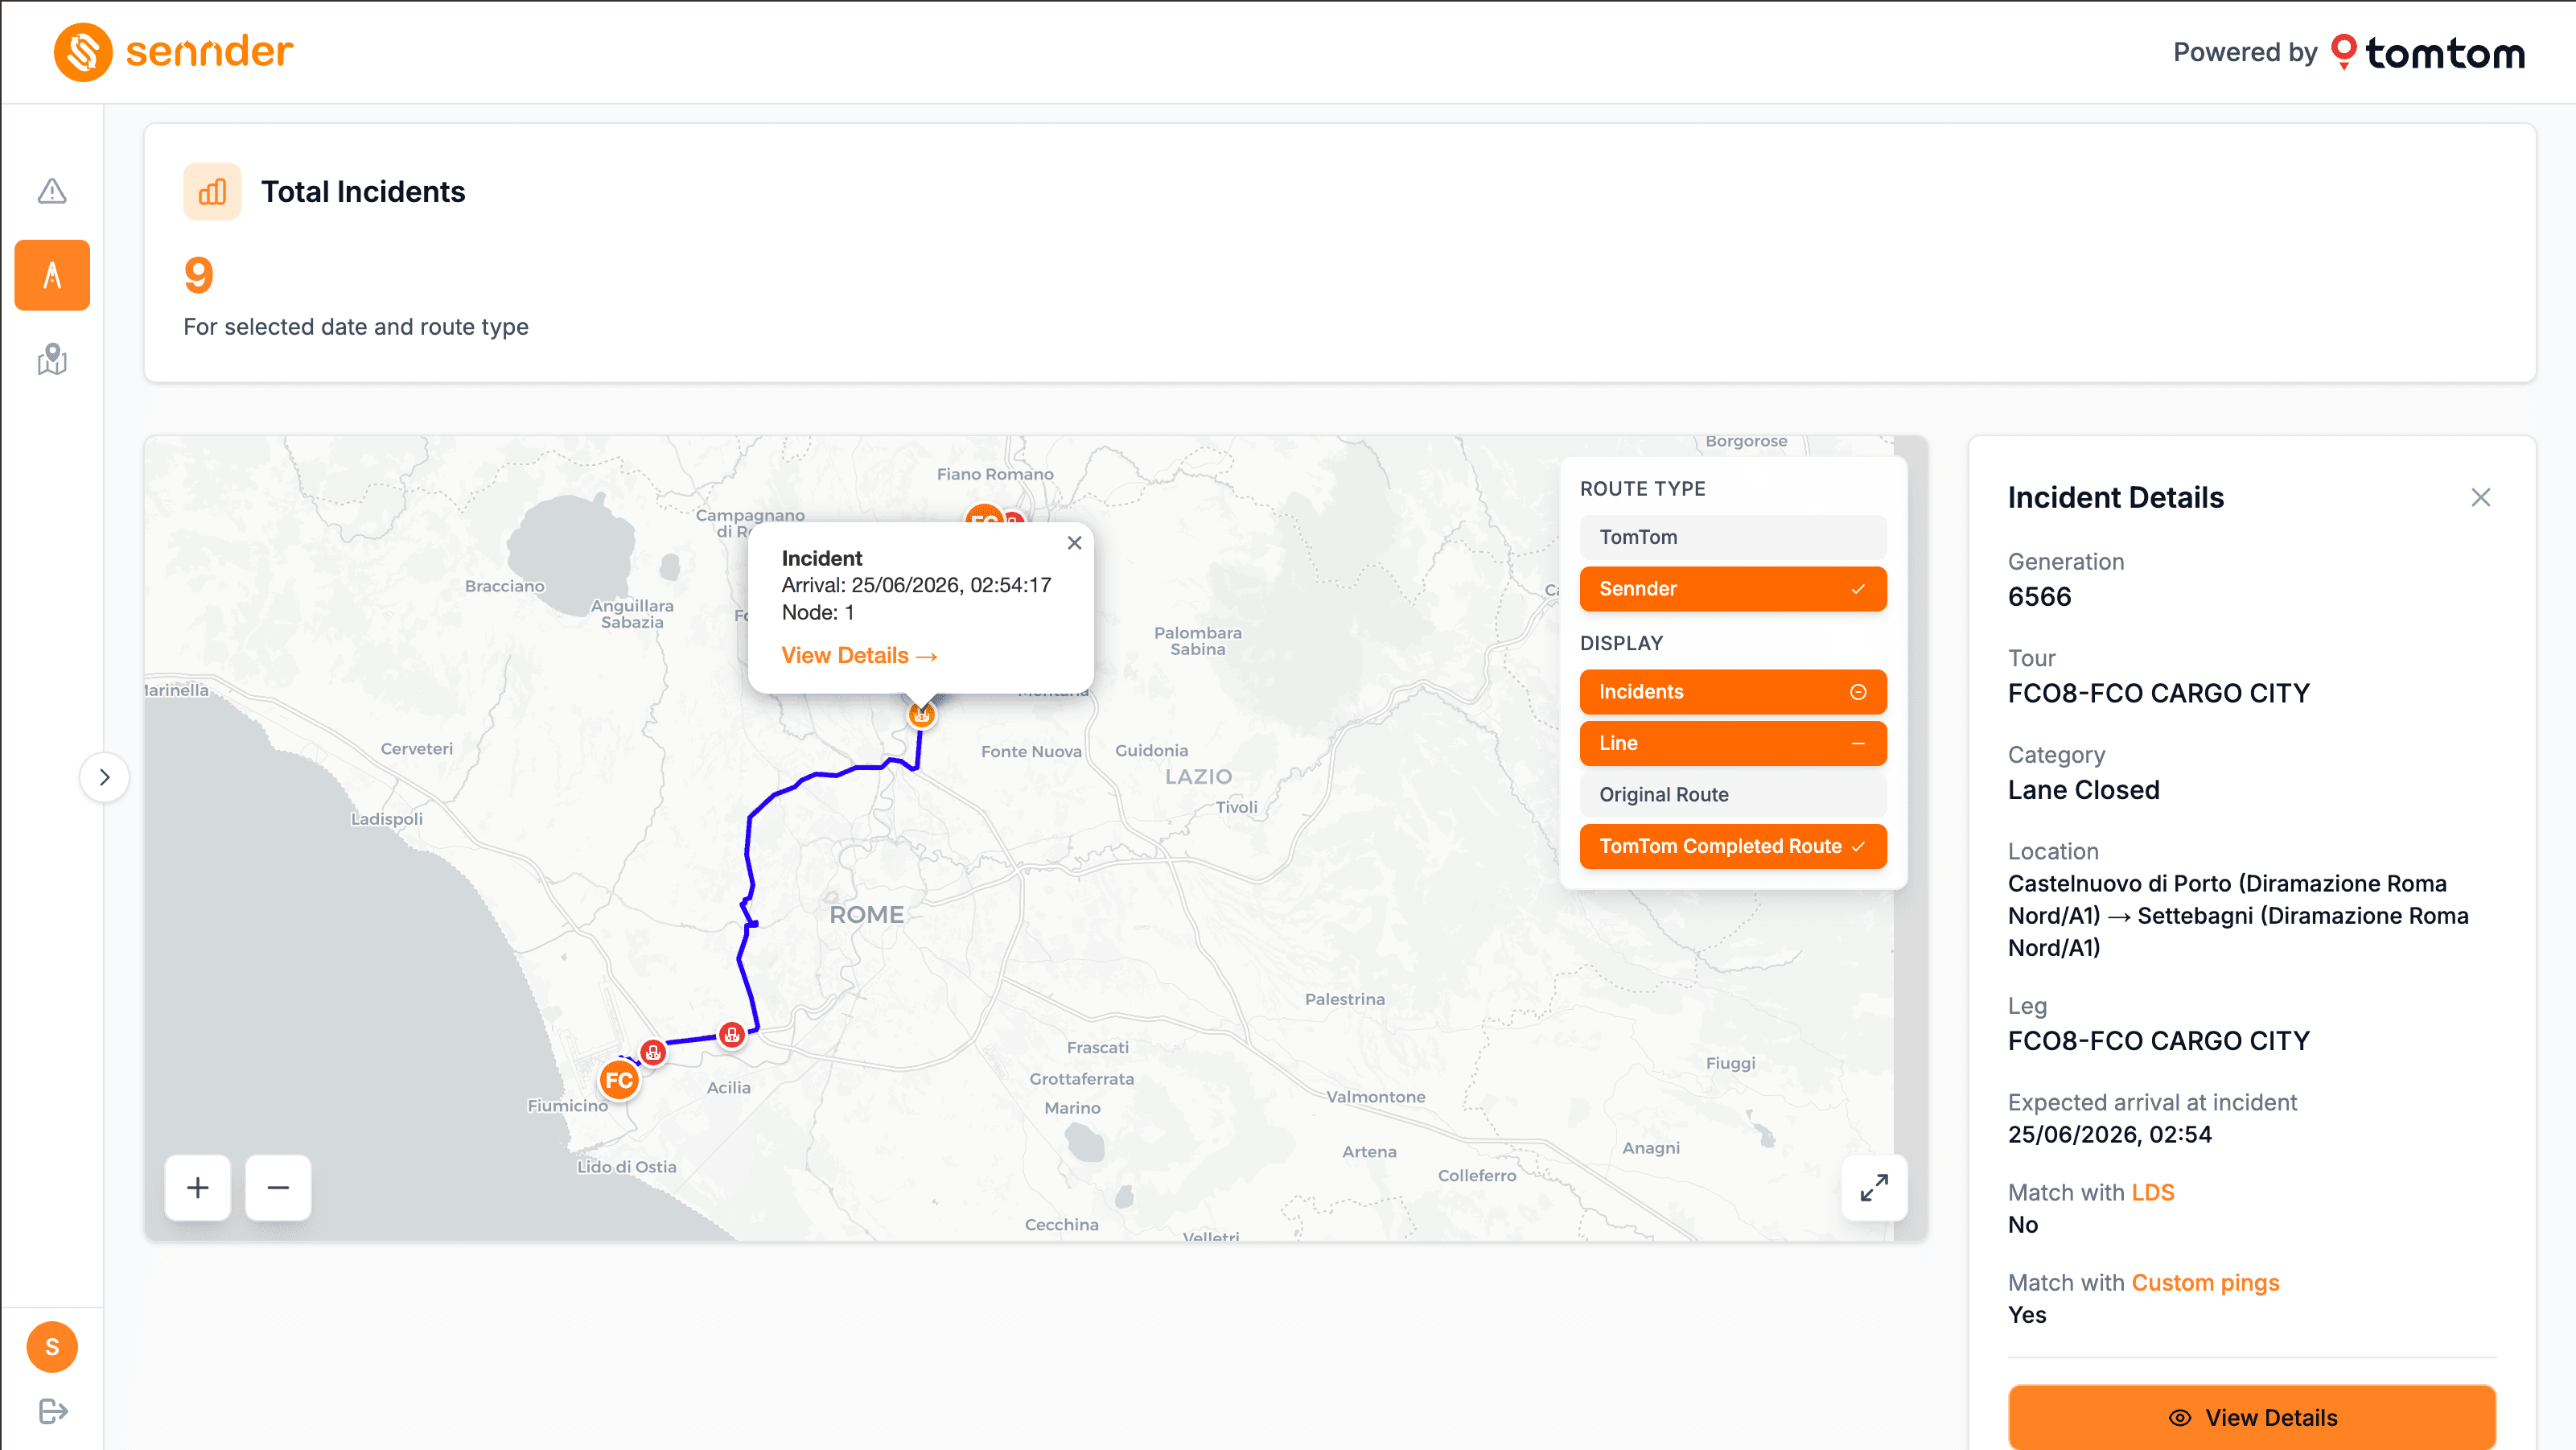Click the orange incident marker under popup

tap(921, 715)
